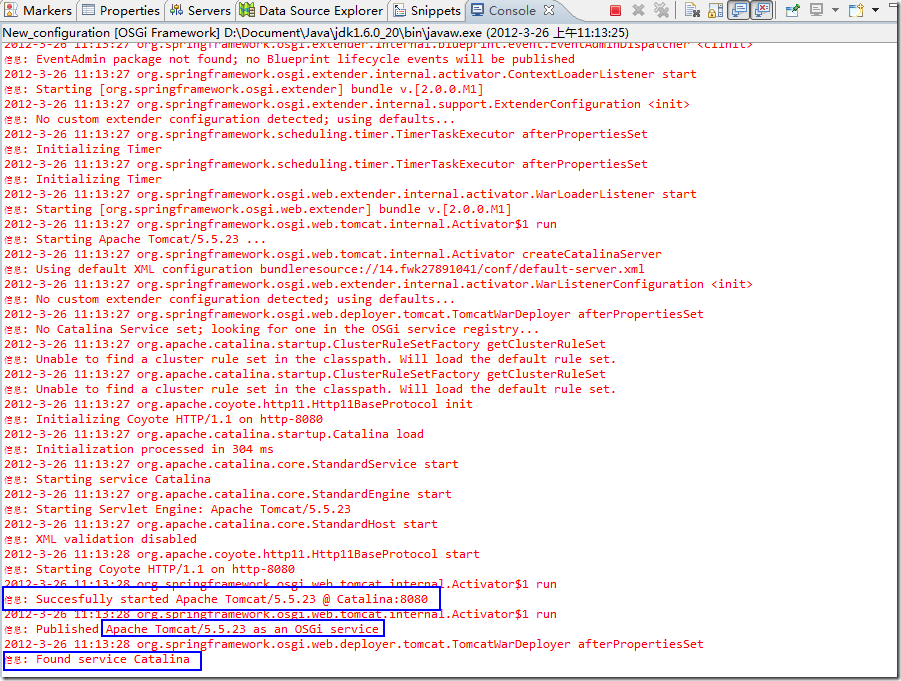901x681 pixels.
Task: Click the StandardHost start log line
Action: pos(221,524)
